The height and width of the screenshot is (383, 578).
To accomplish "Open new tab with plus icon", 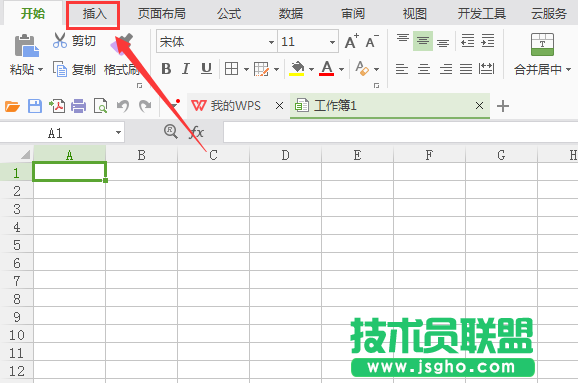I will coord(503,106).
